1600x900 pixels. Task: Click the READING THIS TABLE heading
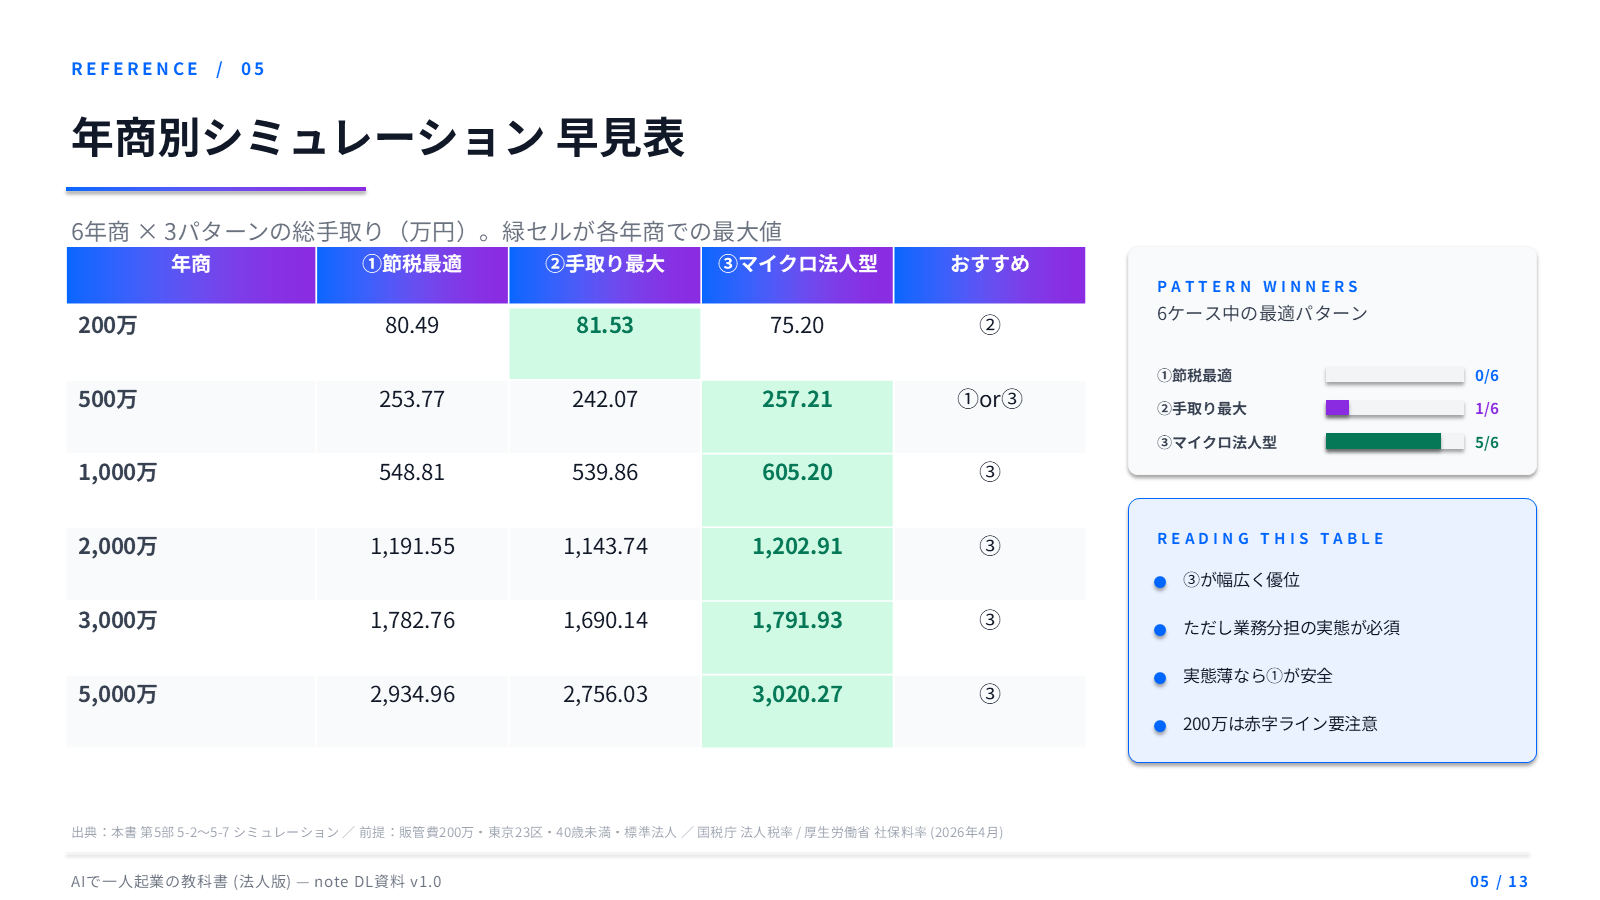point(1271,539)
